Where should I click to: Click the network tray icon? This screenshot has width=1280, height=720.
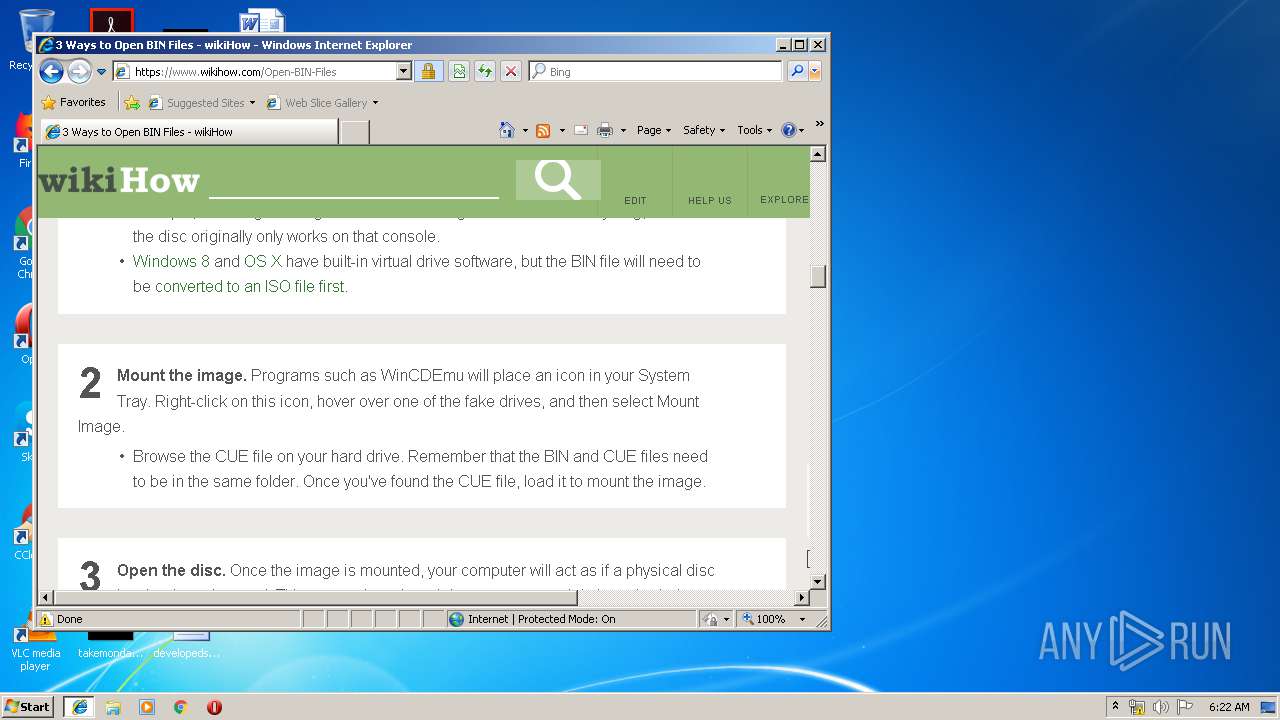coord(1137,707)
